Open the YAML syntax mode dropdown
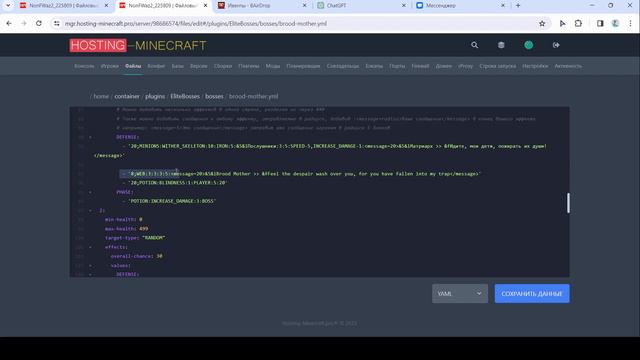This screenshot has height=360, width=640. (460, 293)
